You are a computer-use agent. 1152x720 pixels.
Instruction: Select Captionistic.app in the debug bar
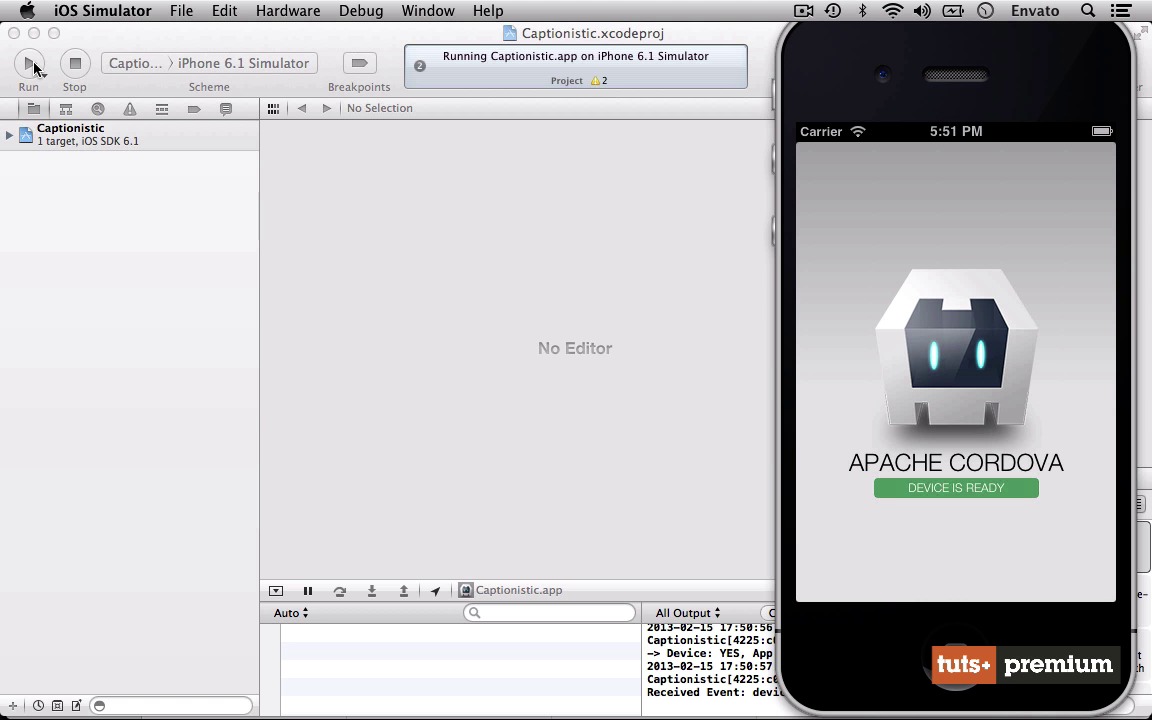click(511, 590)
